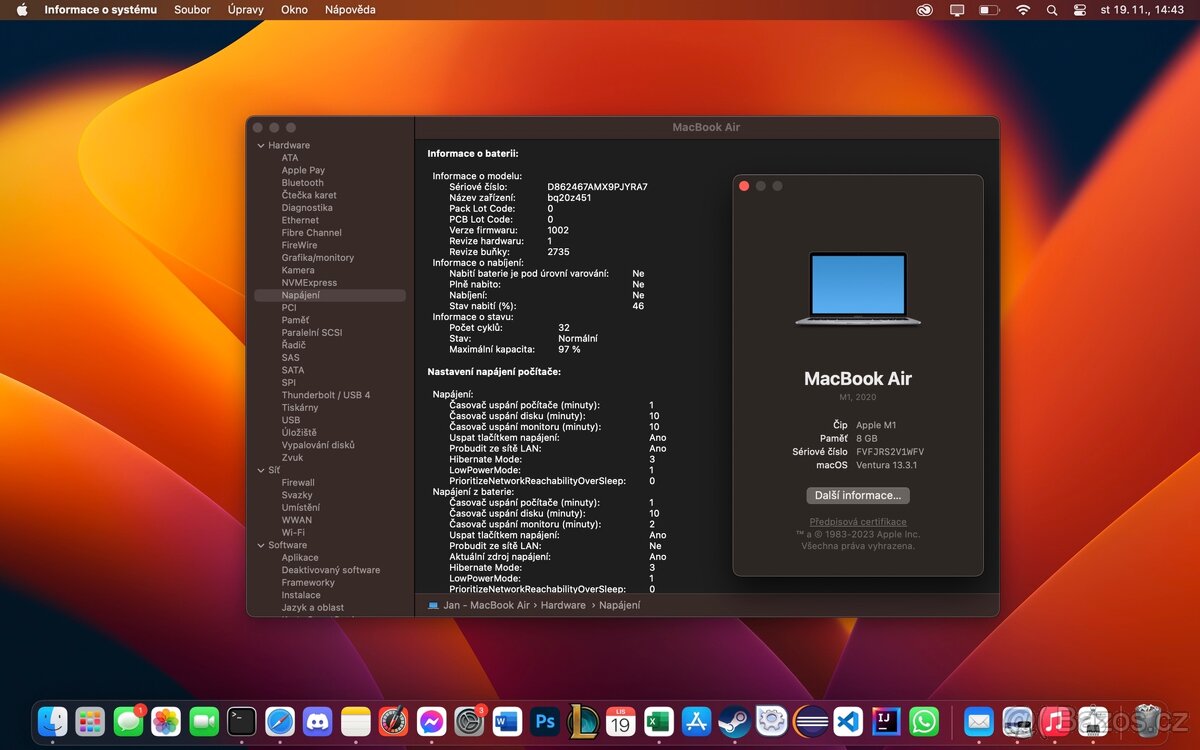The image size is (1200, 750).
Task: Collapse the Hardware section in the sidebar
Action: pos(261,145)
